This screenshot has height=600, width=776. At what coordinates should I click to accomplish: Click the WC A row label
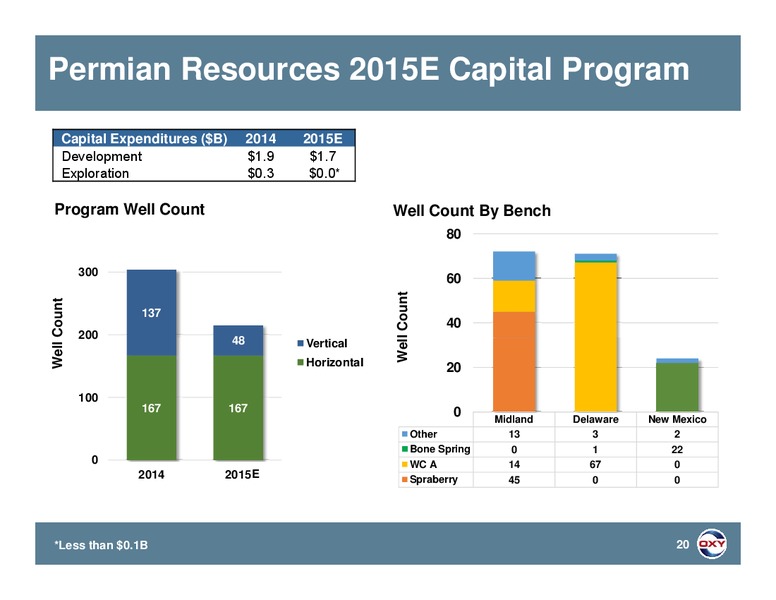pyautogui.click(x=423, y=464)
